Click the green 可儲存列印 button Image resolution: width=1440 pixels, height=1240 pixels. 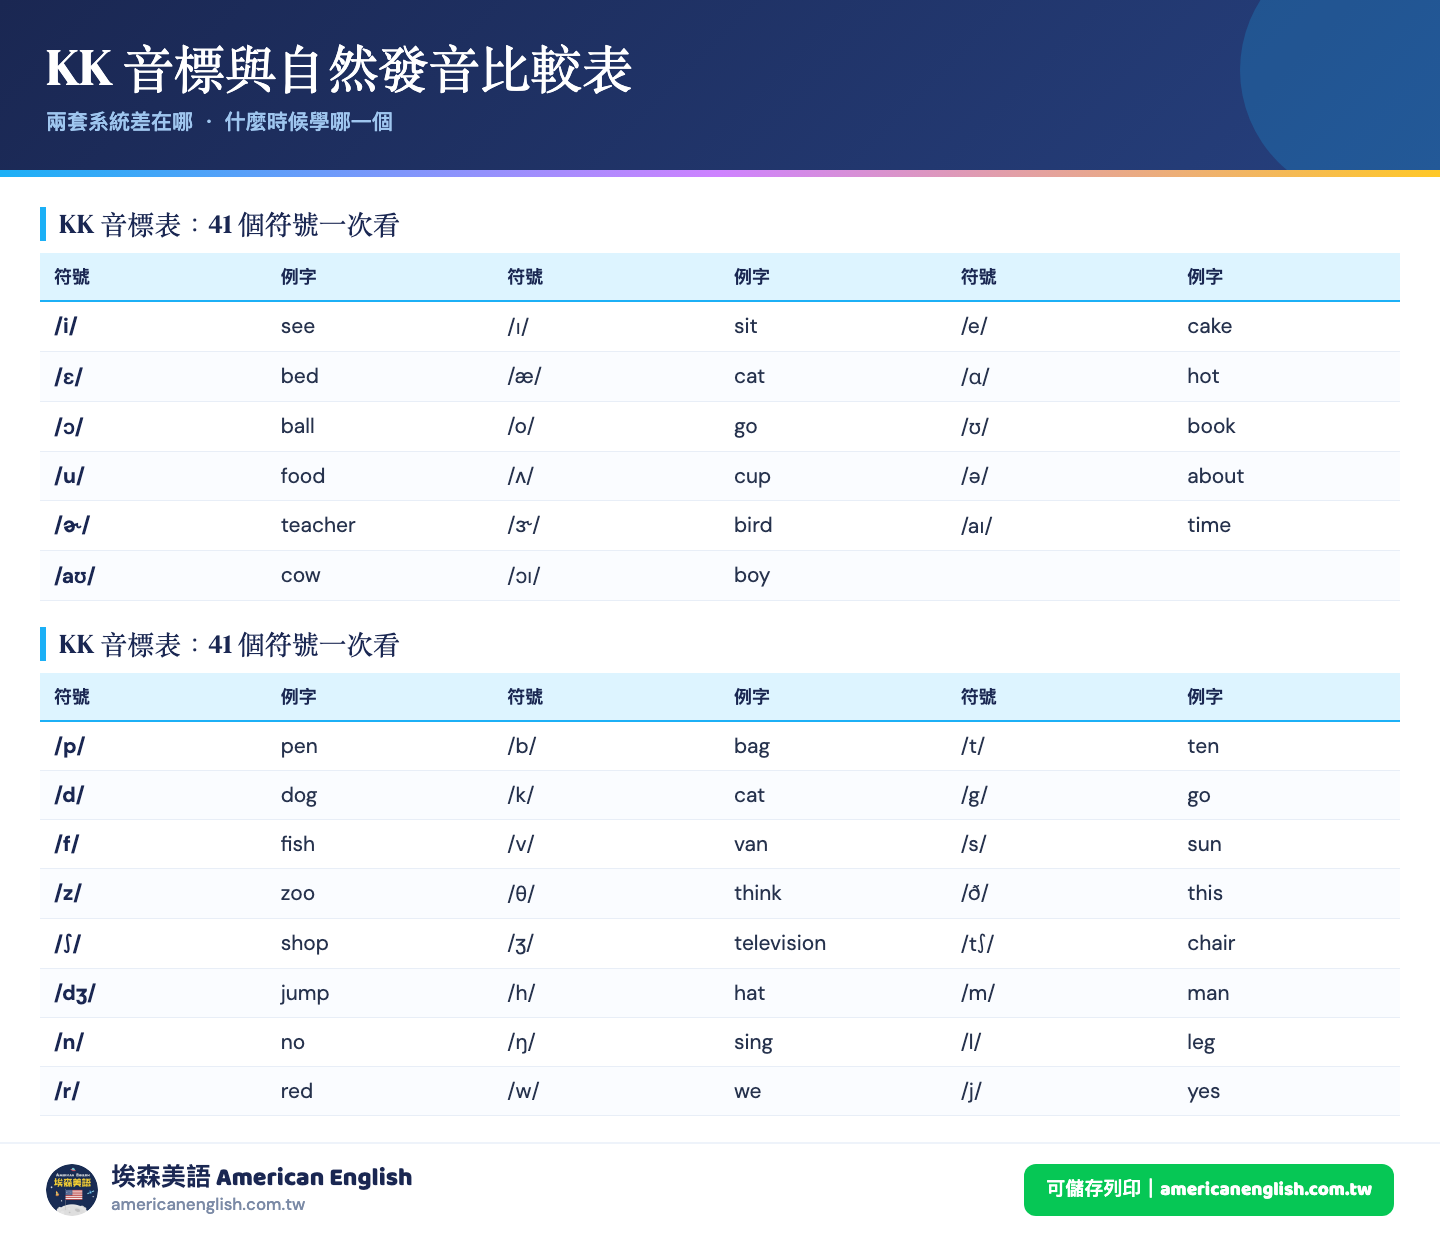click(1208, 1190)
